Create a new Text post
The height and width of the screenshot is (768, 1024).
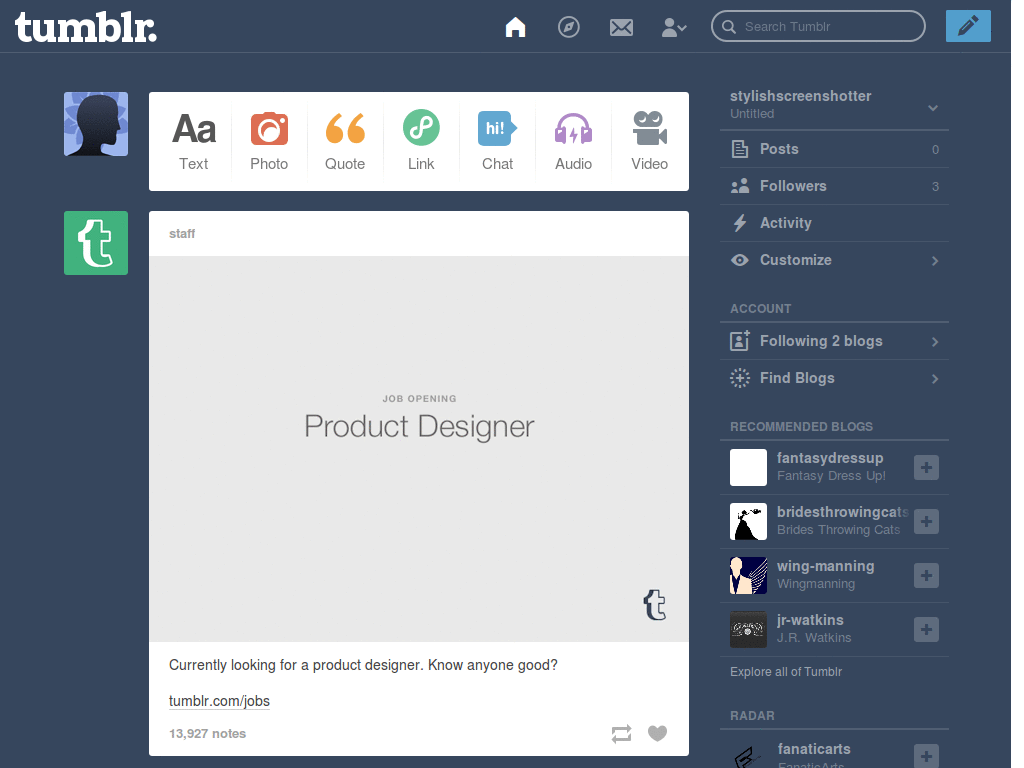[194, 141]
